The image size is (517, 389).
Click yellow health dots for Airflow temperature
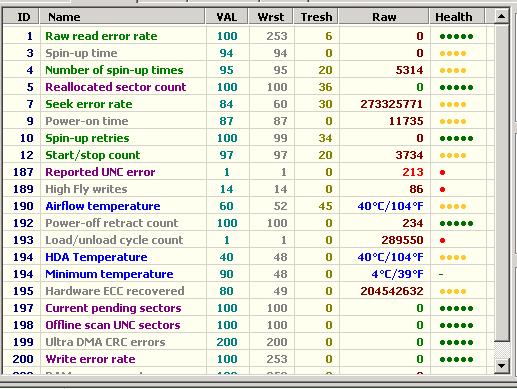(453, 206)
